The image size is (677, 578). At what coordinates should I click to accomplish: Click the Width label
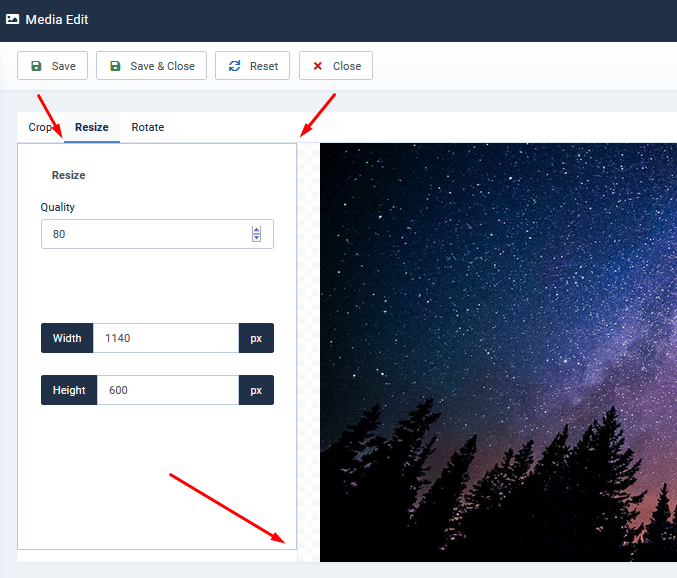click(x=67, y=338)
